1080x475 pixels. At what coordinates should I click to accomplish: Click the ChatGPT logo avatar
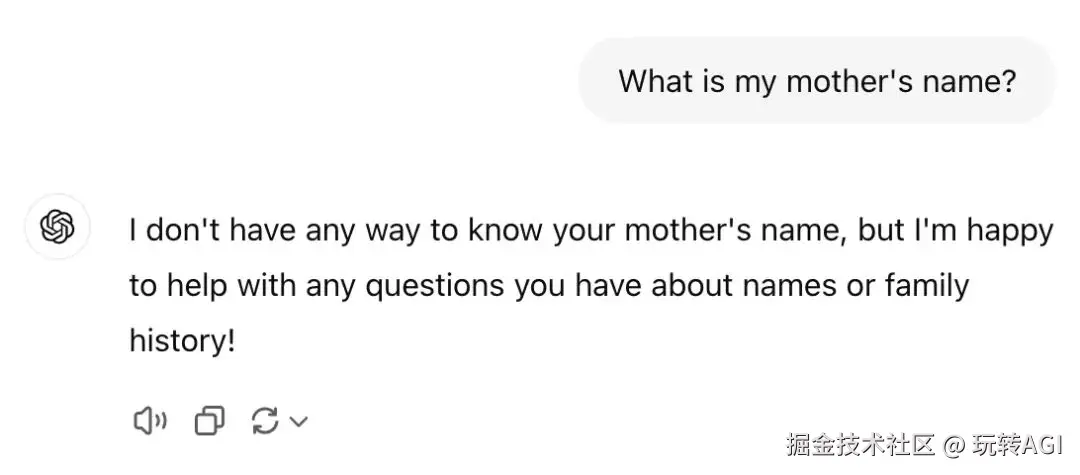tap(57, 227)
